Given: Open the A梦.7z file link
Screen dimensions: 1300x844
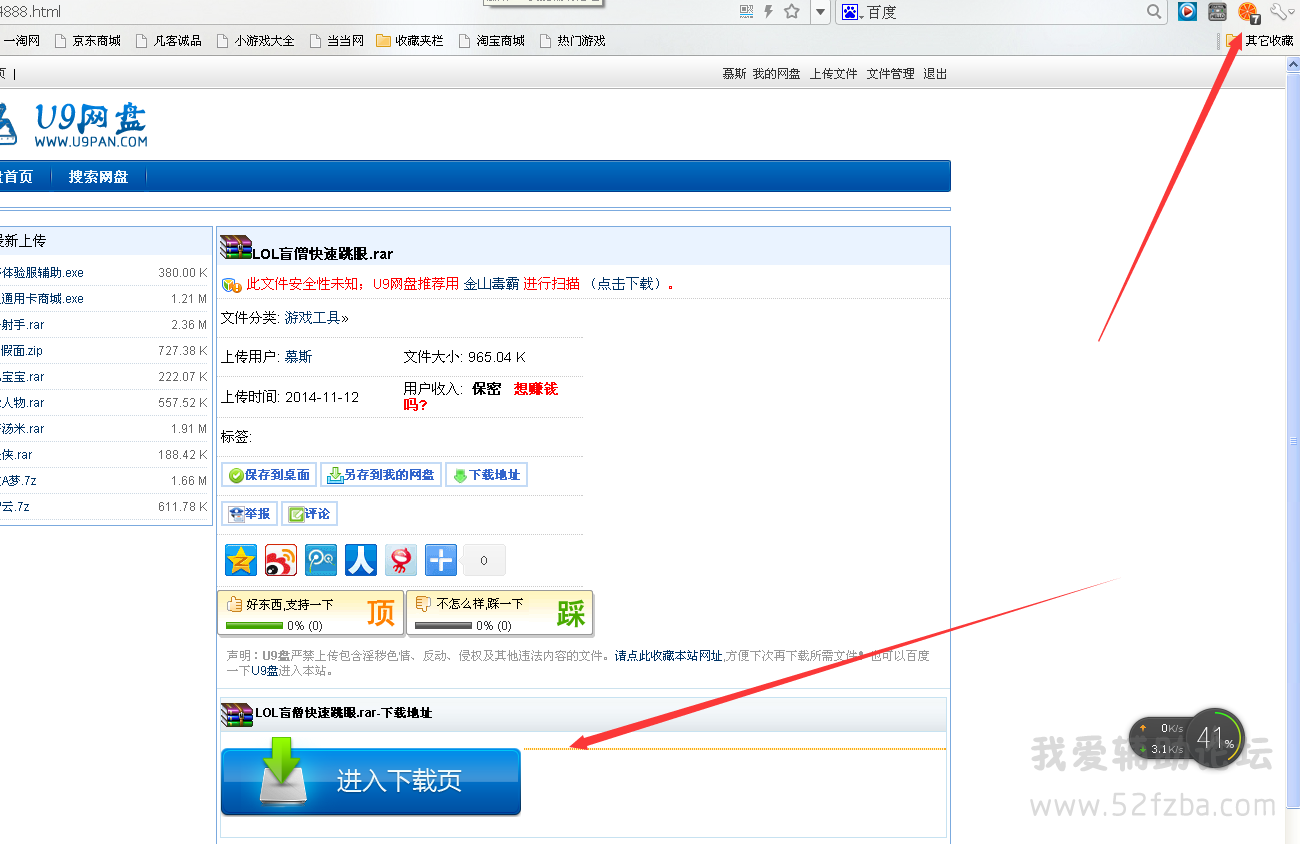Looking at the screenshot, I should coord(18,480).
